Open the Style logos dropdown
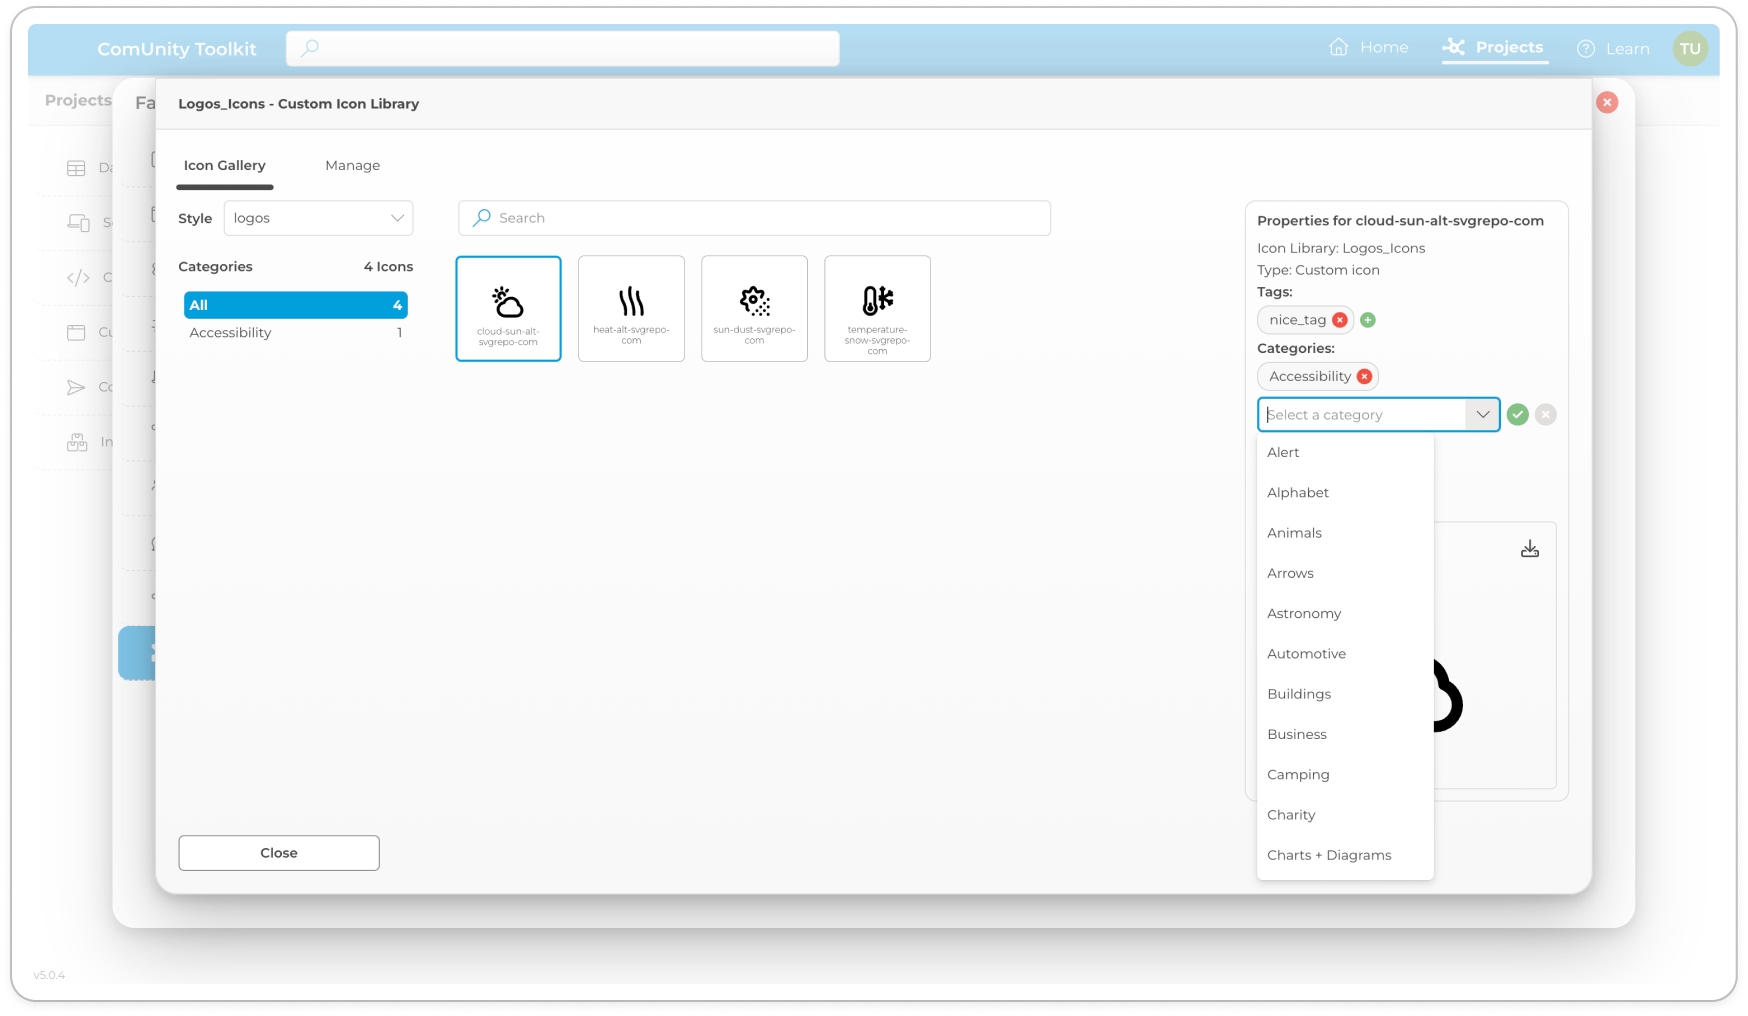1748x1016 pixels. click(x=318, y=218)
